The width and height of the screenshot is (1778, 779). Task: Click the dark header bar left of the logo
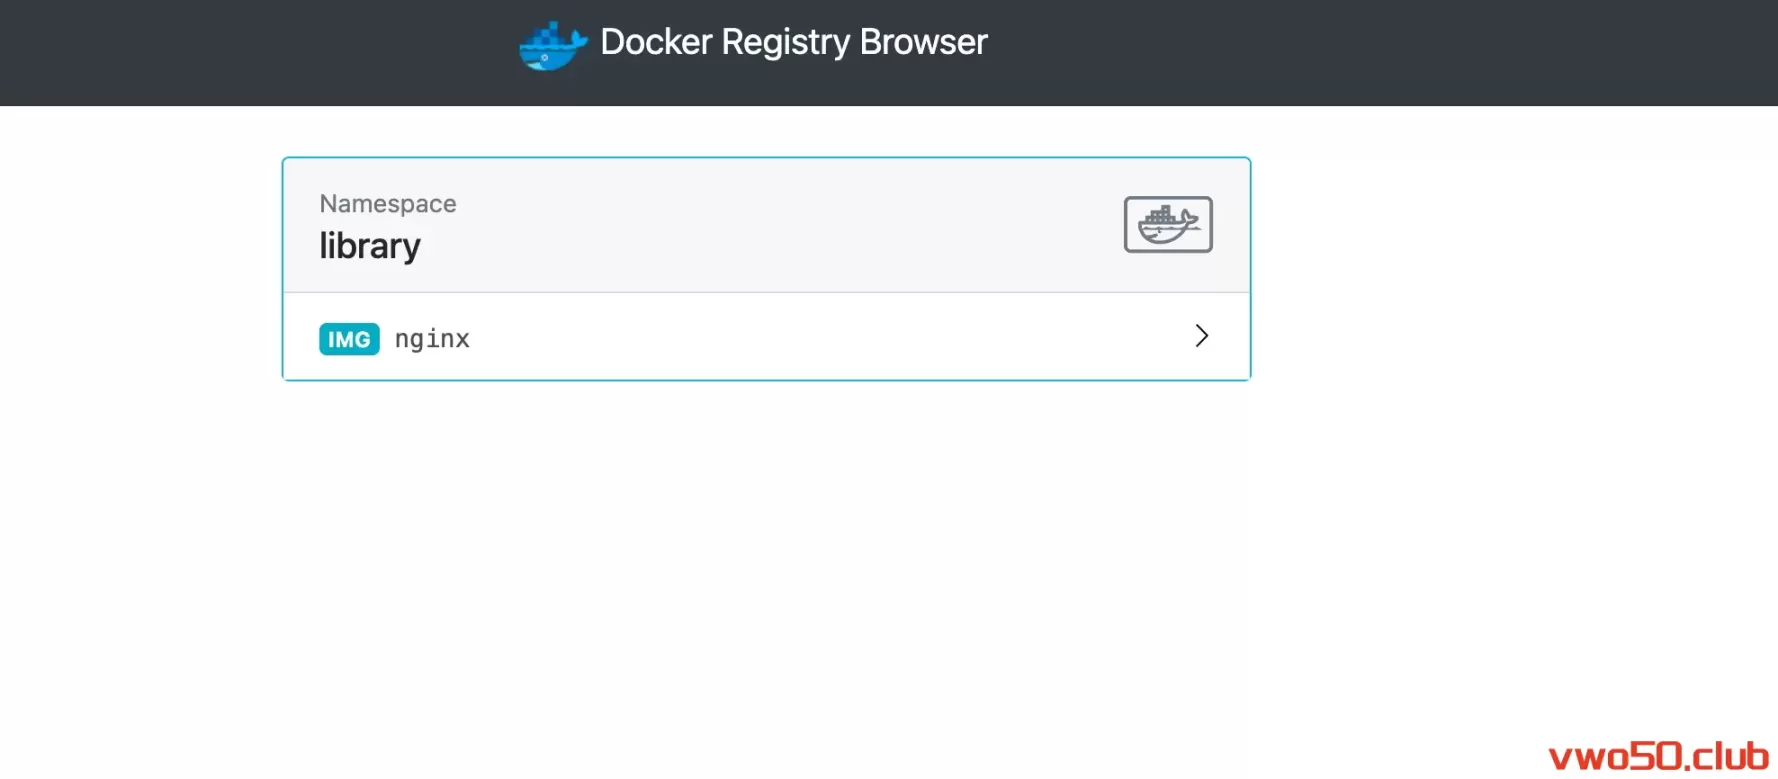(x=250, y=52)
